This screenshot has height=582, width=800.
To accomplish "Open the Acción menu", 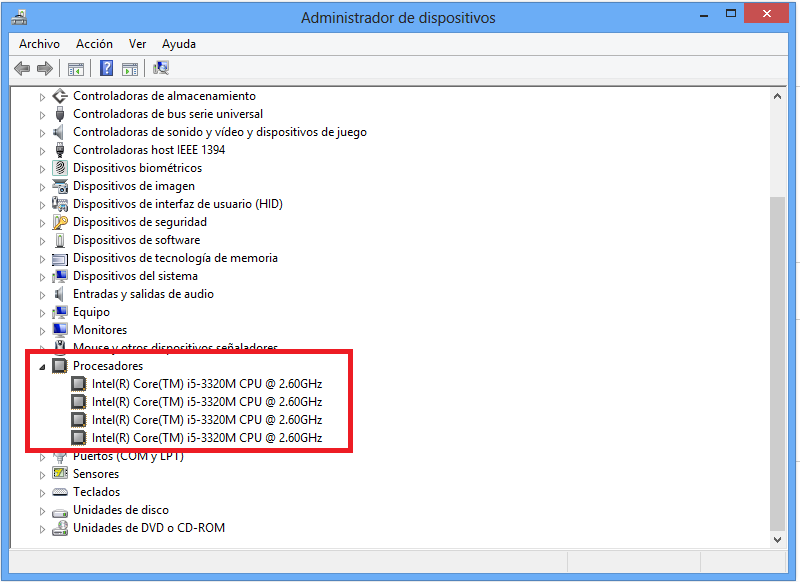I will 94,44.
